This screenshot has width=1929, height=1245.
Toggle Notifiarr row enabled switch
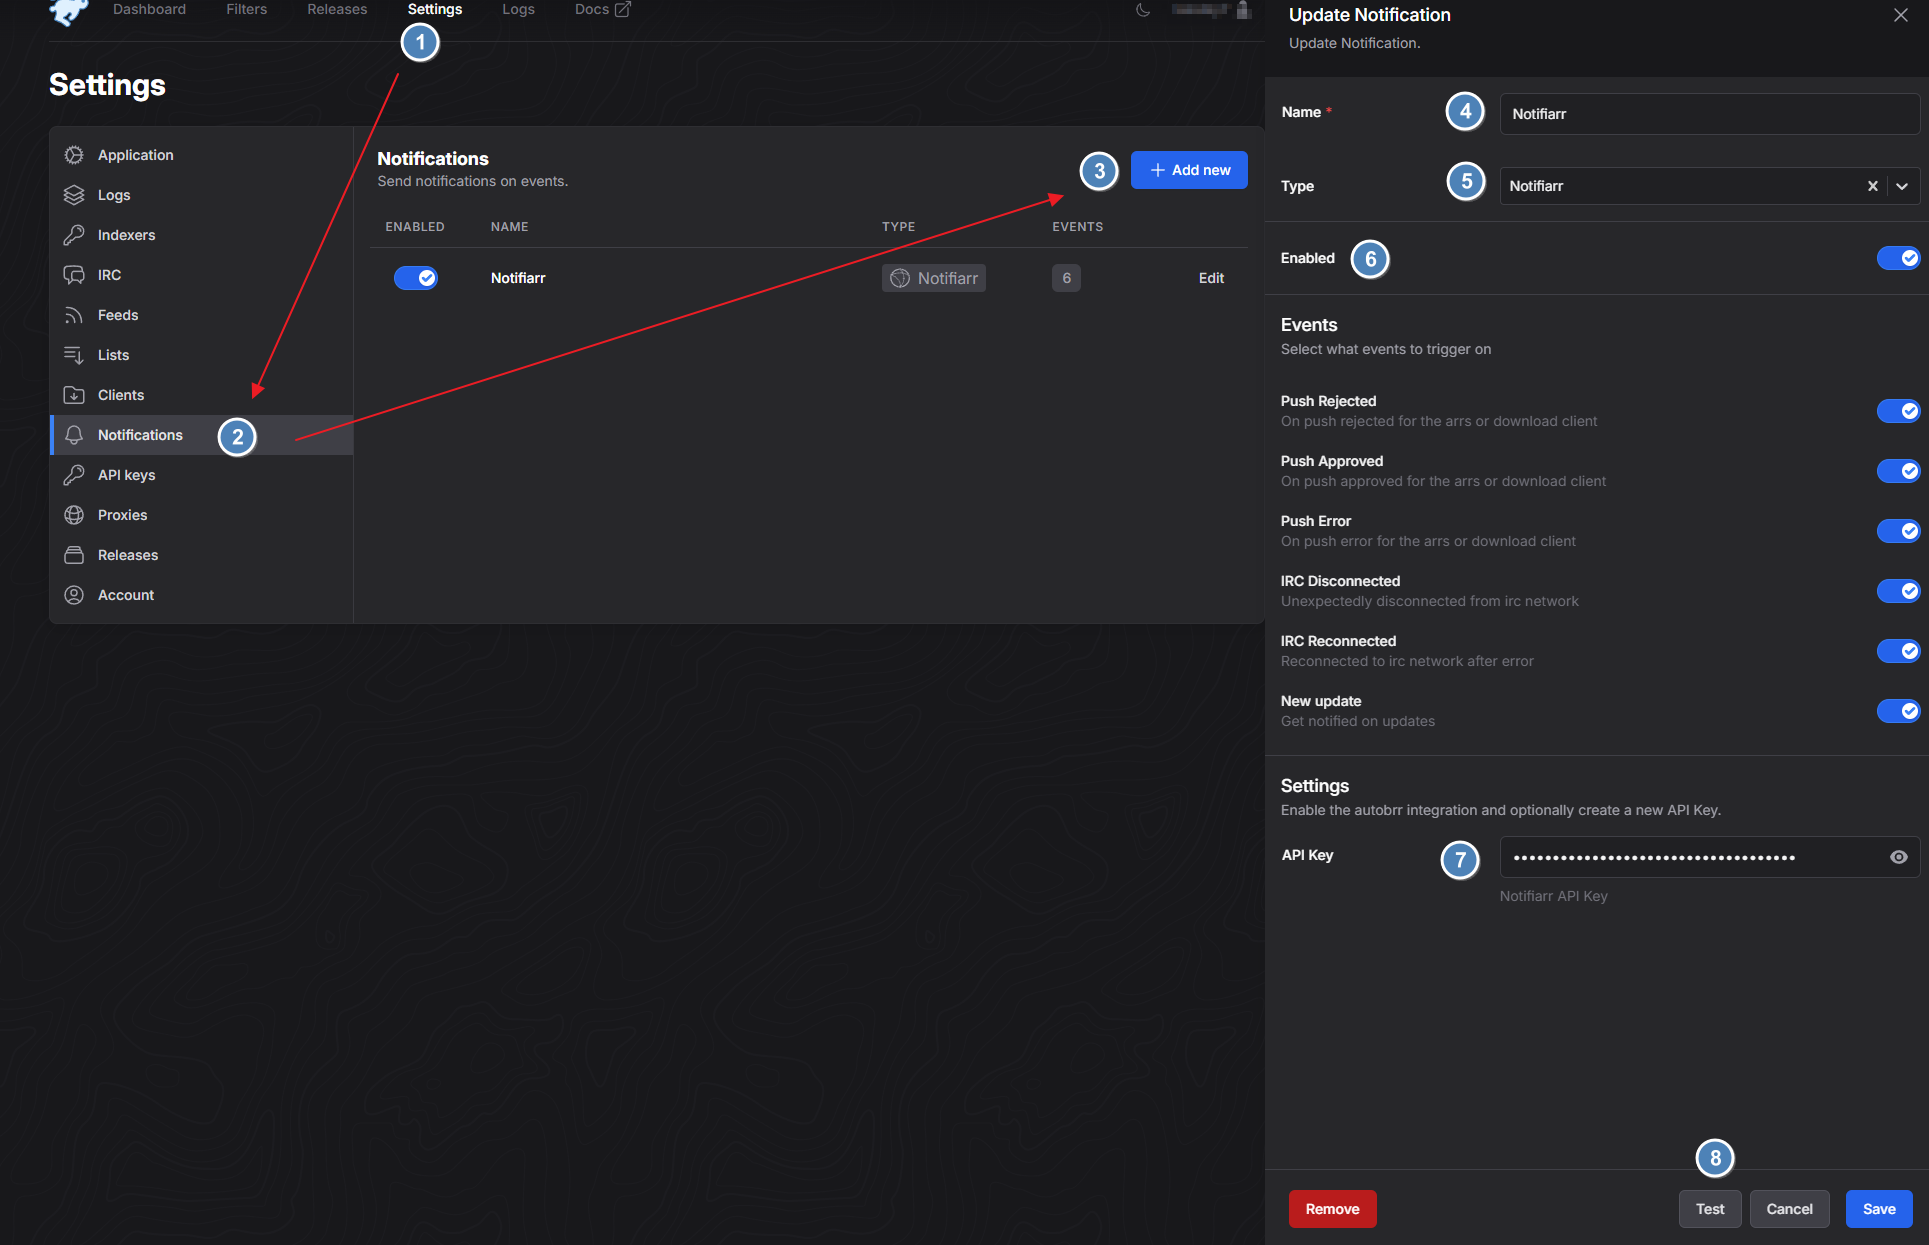(416, 278)
